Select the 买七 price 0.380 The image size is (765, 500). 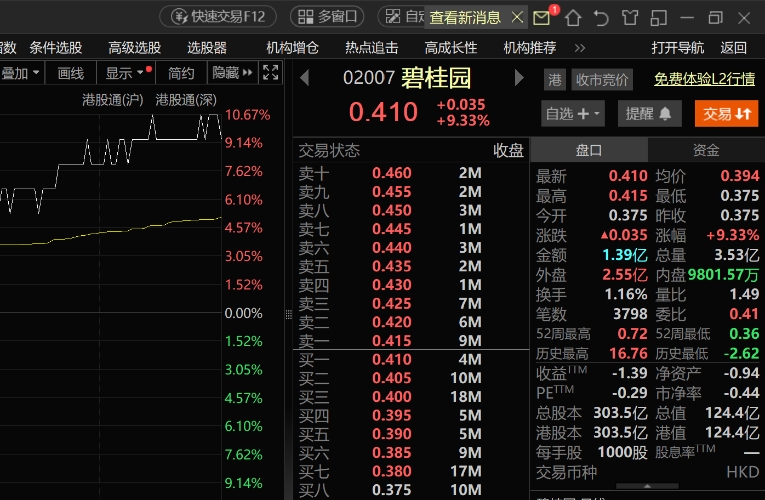coord(392,471)
